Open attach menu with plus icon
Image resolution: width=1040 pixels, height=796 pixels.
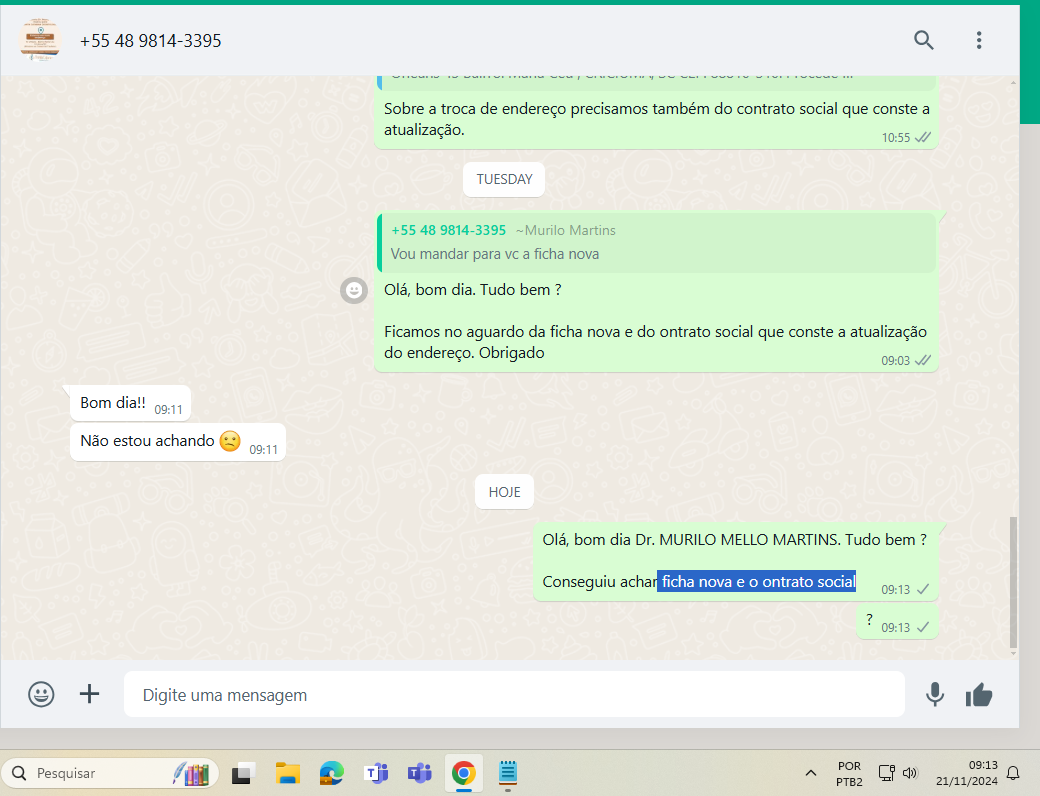pos(90,694)
